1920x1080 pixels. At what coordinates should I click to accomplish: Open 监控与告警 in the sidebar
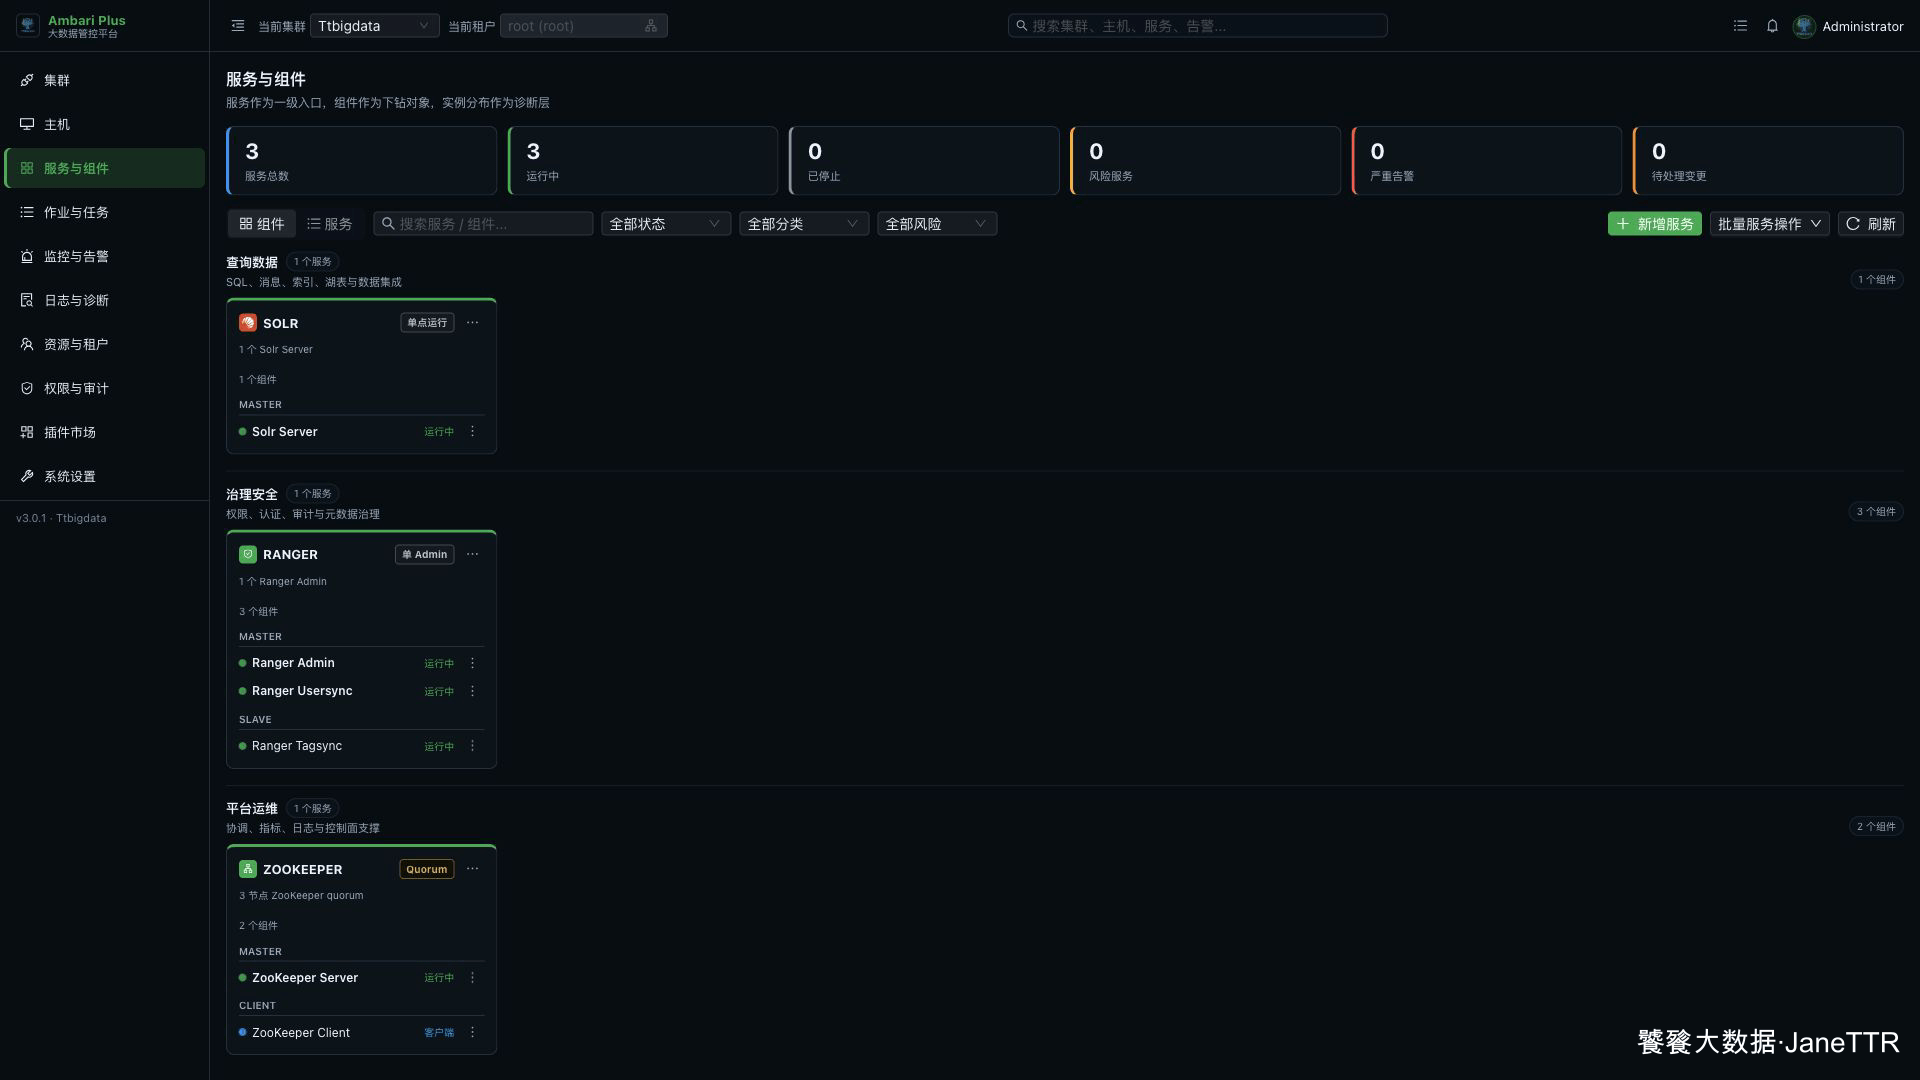click(104, 256)
